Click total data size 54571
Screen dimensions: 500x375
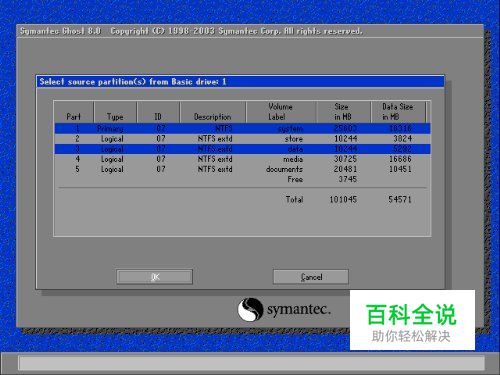pos(400,199)
